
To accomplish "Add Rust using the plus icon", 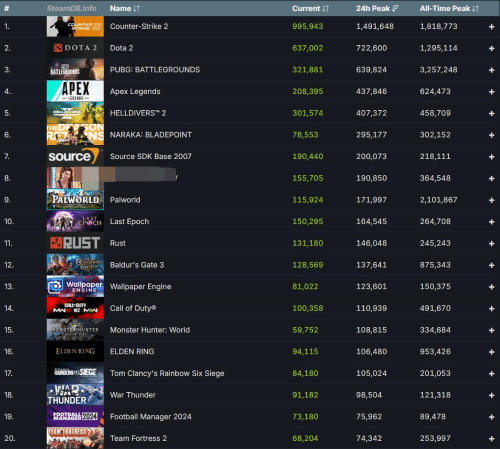I will pyautogui.click(x=491, y=243).
